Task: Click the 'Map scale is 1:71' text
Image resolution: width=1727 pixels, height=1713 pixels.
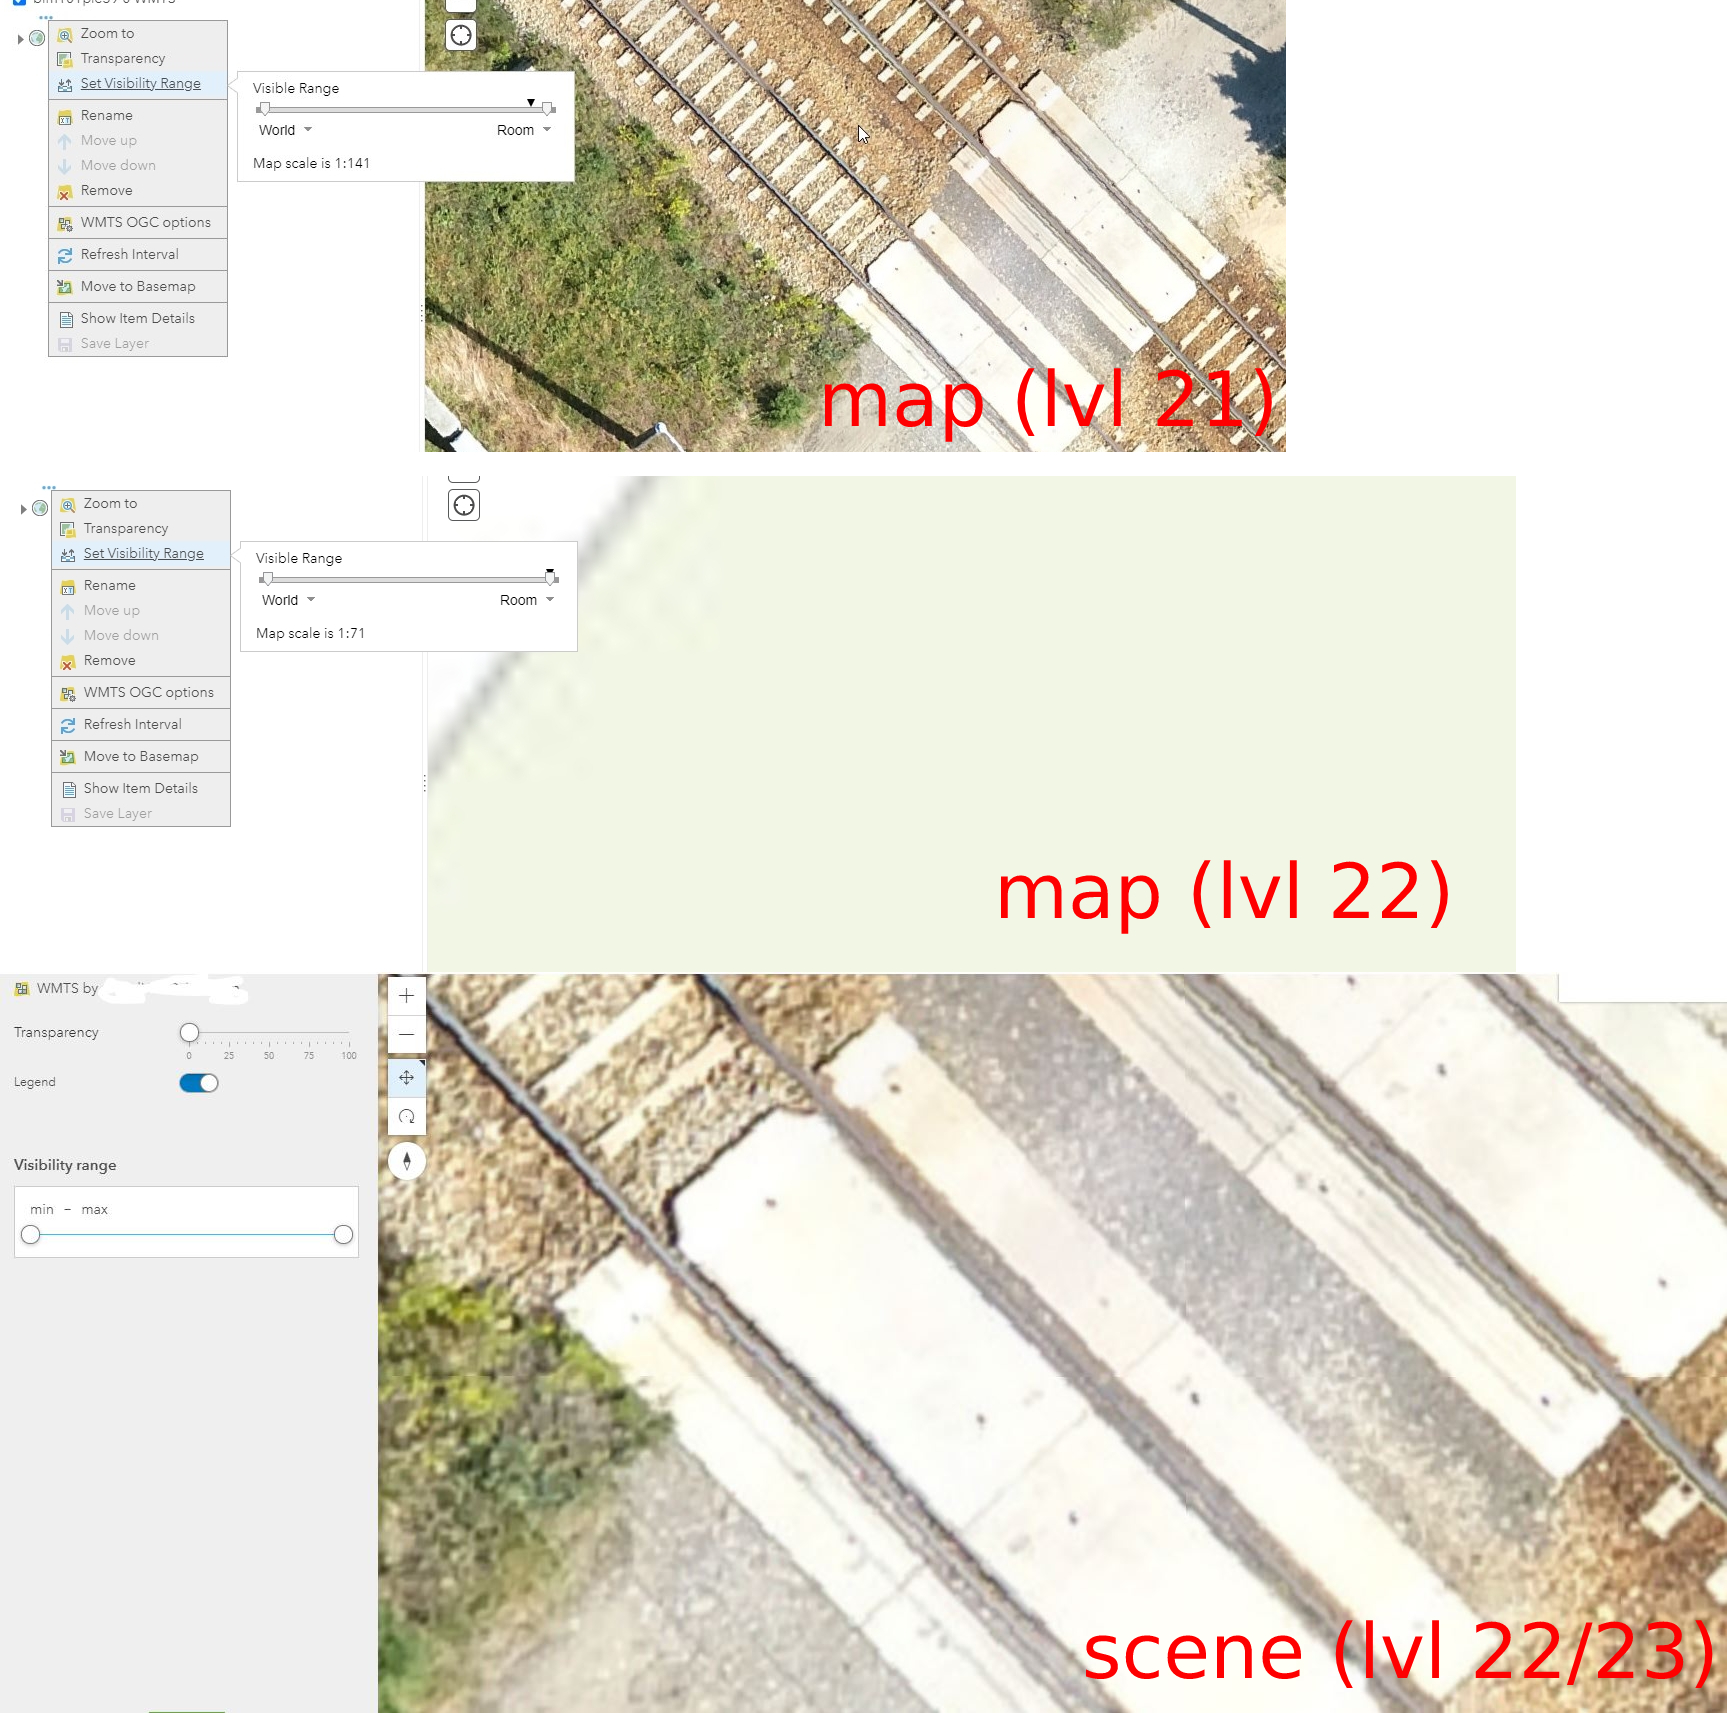Action: coord(310,634)
